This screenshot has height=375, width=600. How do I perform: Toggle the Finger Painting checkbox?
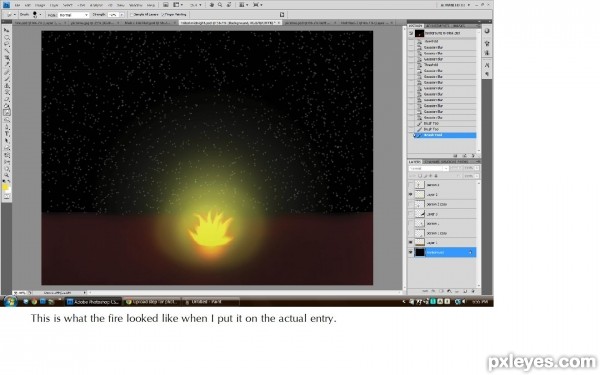(163, 15)
